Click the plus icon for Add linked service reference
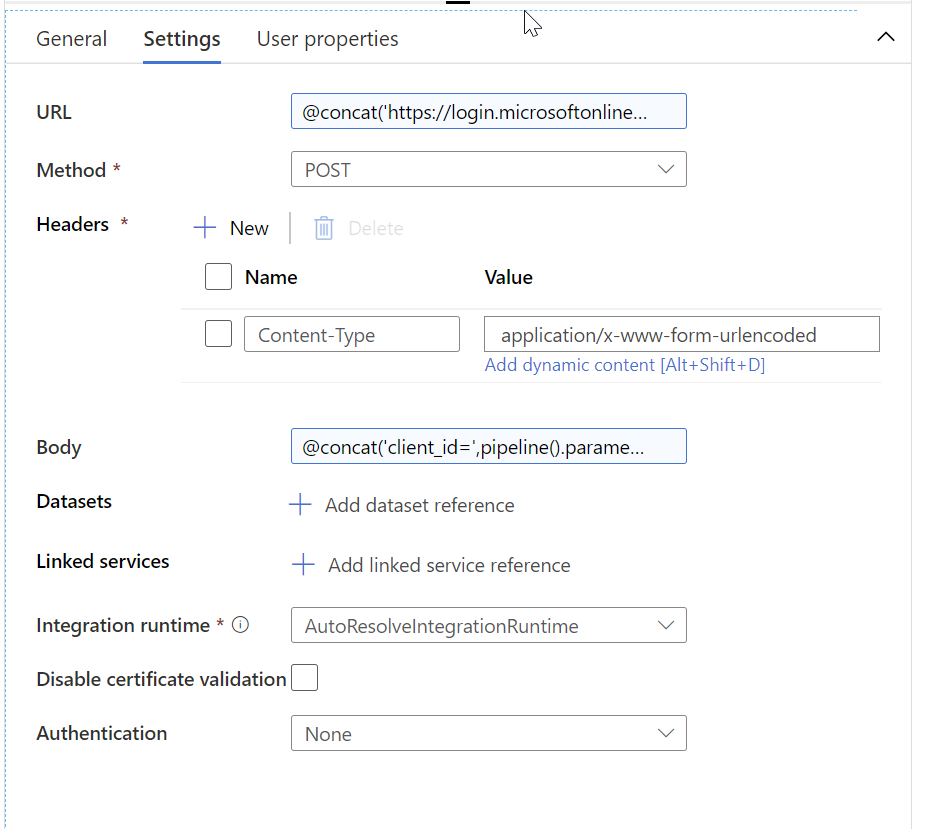The height and width of the screenshot is (829, 925). (x=303, y=565)
